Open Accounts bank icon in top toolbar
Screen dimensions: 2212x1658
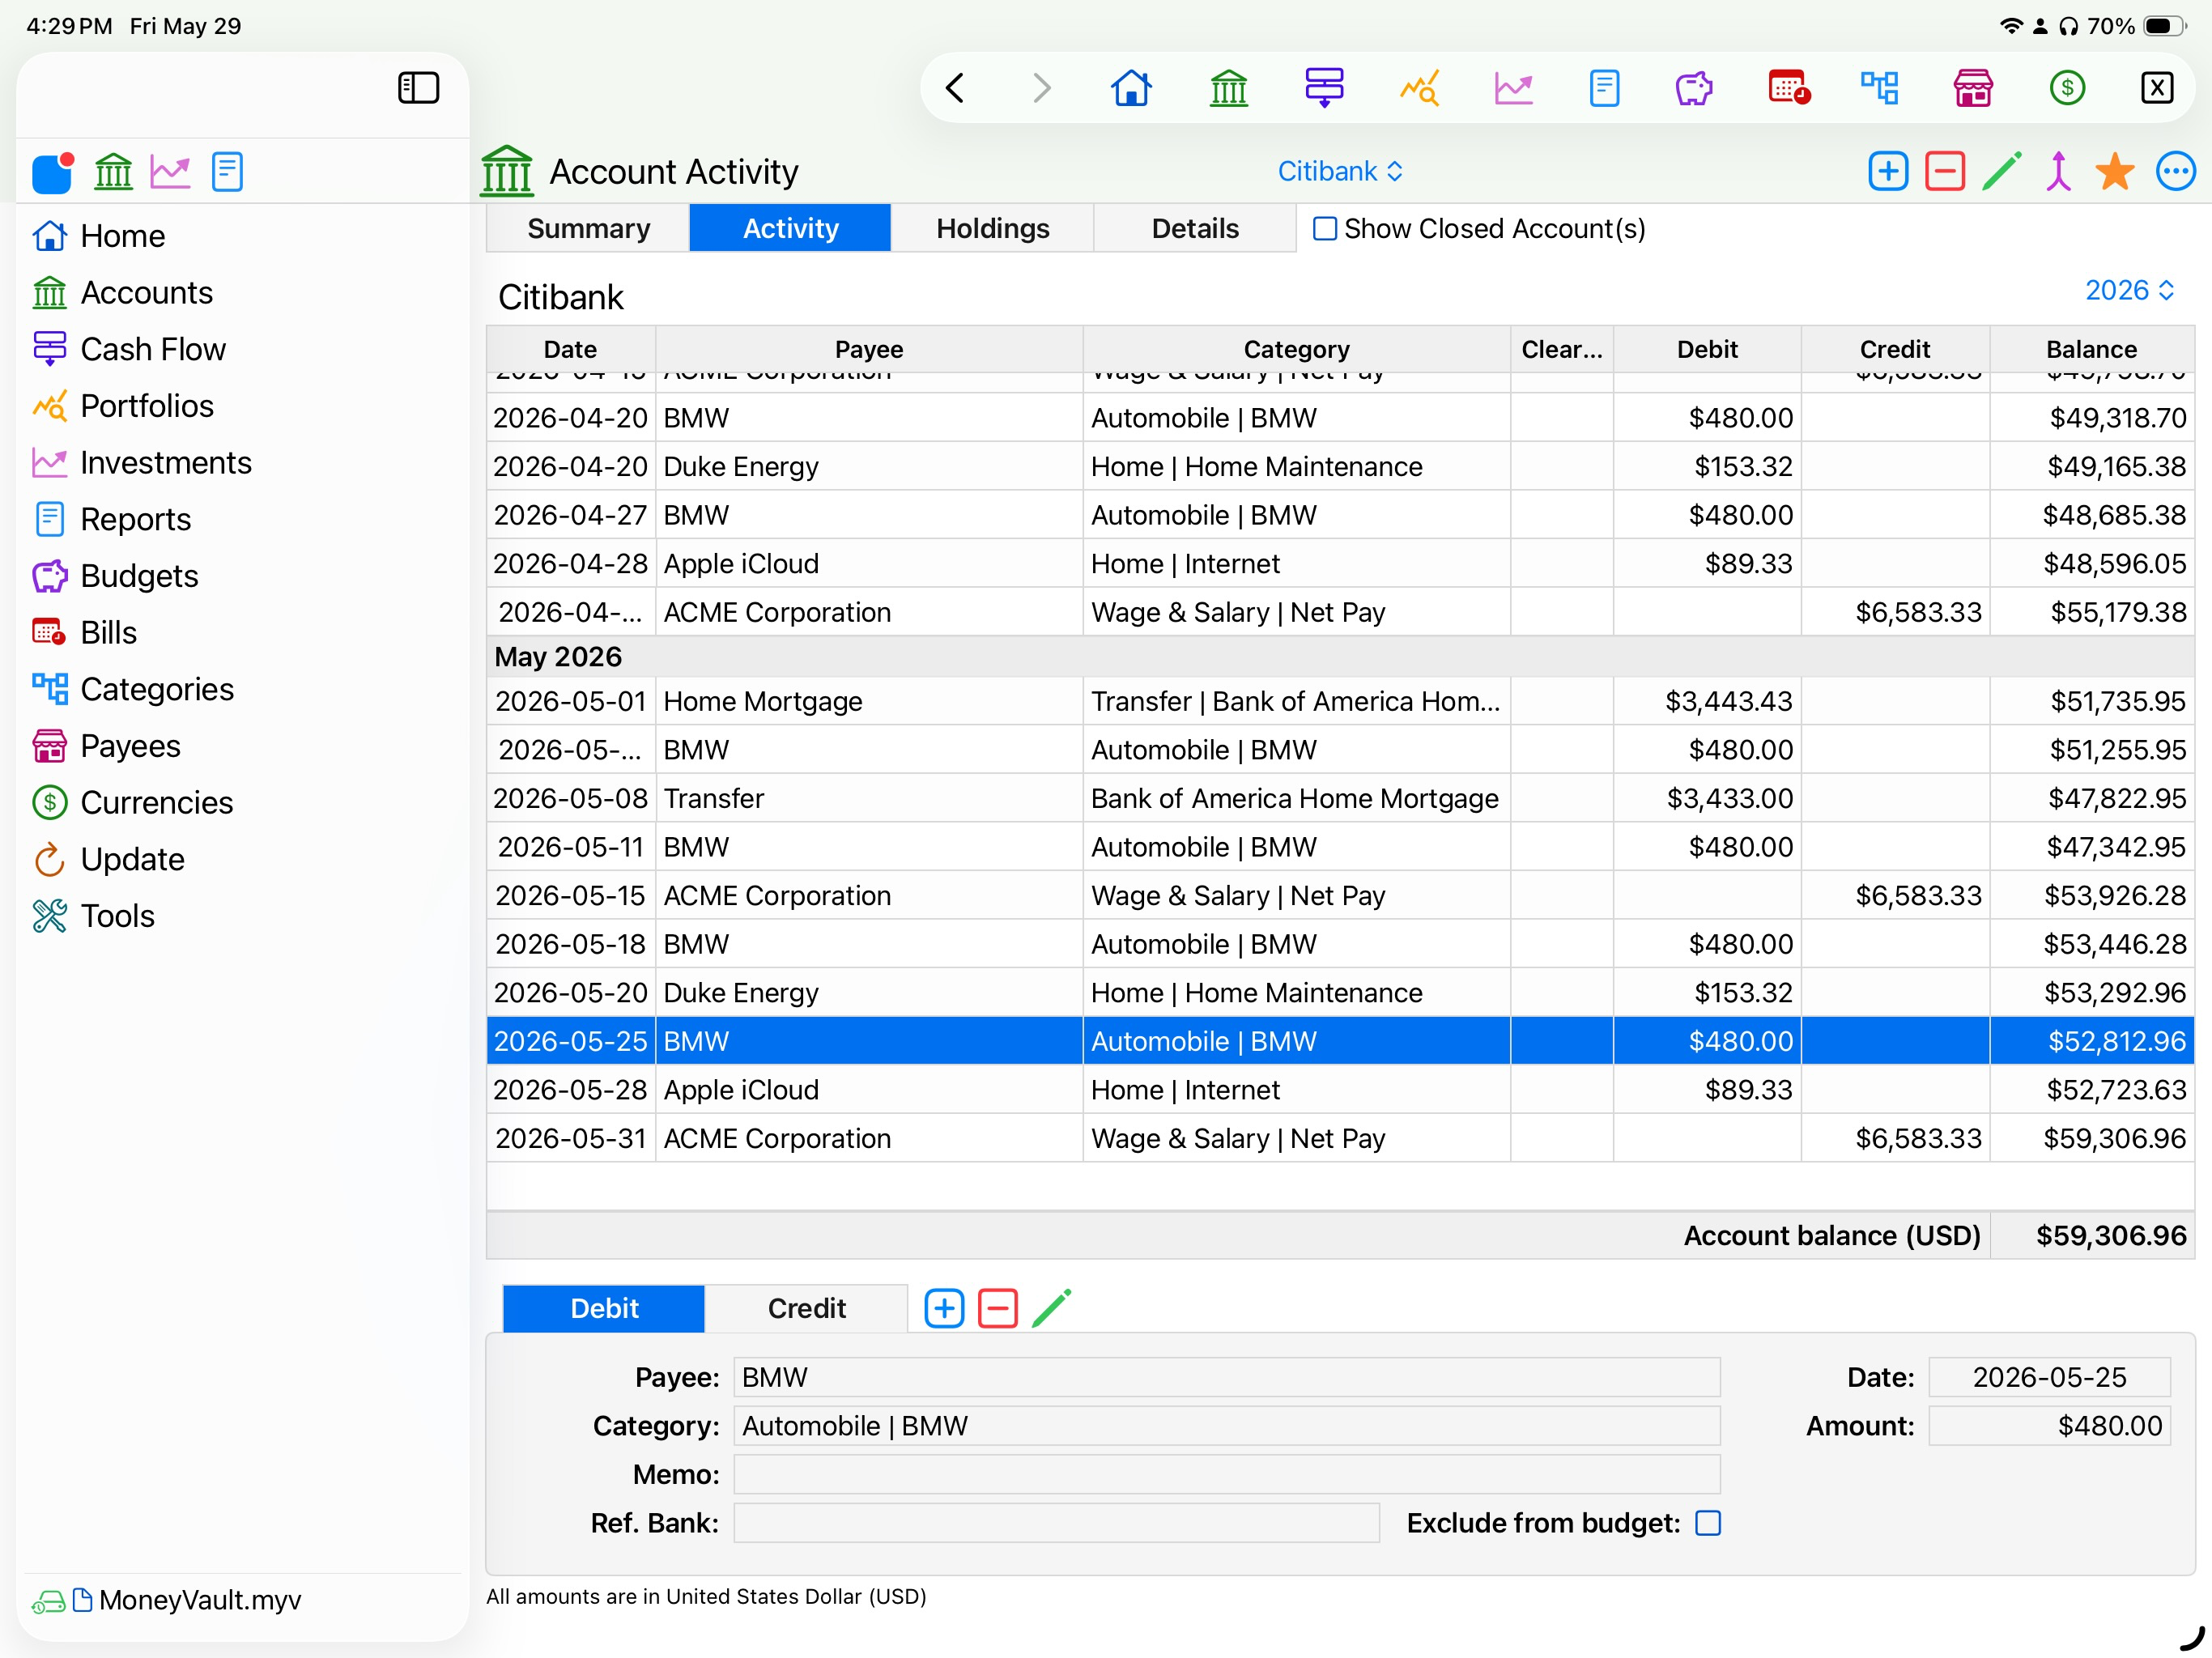pos(1229,88)
